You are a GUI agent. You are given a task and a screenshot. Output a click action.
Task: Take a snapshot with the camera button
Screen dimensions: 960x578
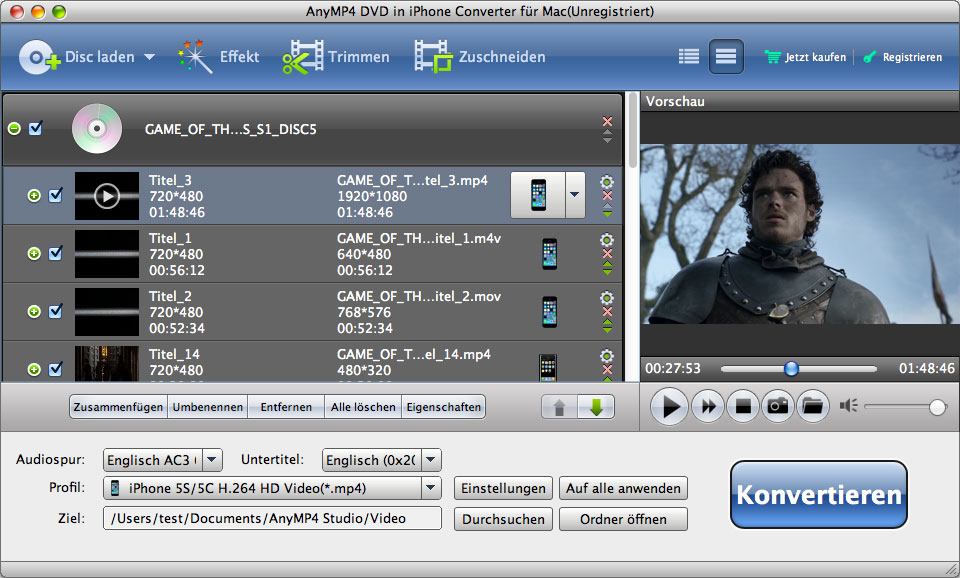pyautogui.click(x=778, y=406)
